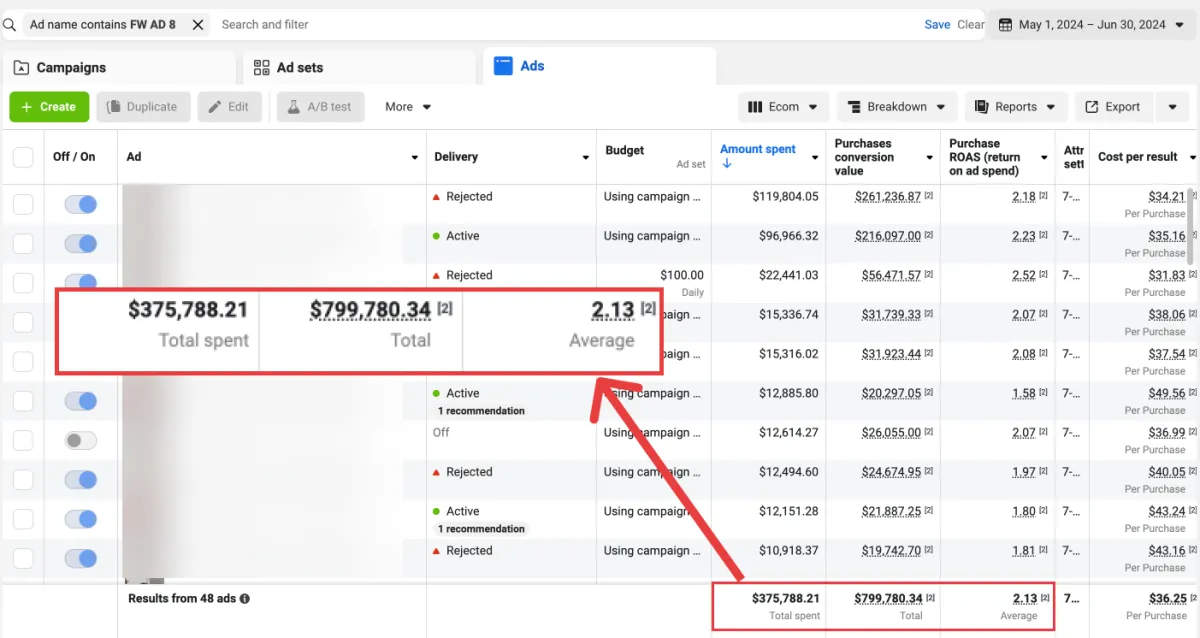Click the $56,471.57 purchases conversion value
Screen dimensions: 1200x638
[x=892, y=276]
